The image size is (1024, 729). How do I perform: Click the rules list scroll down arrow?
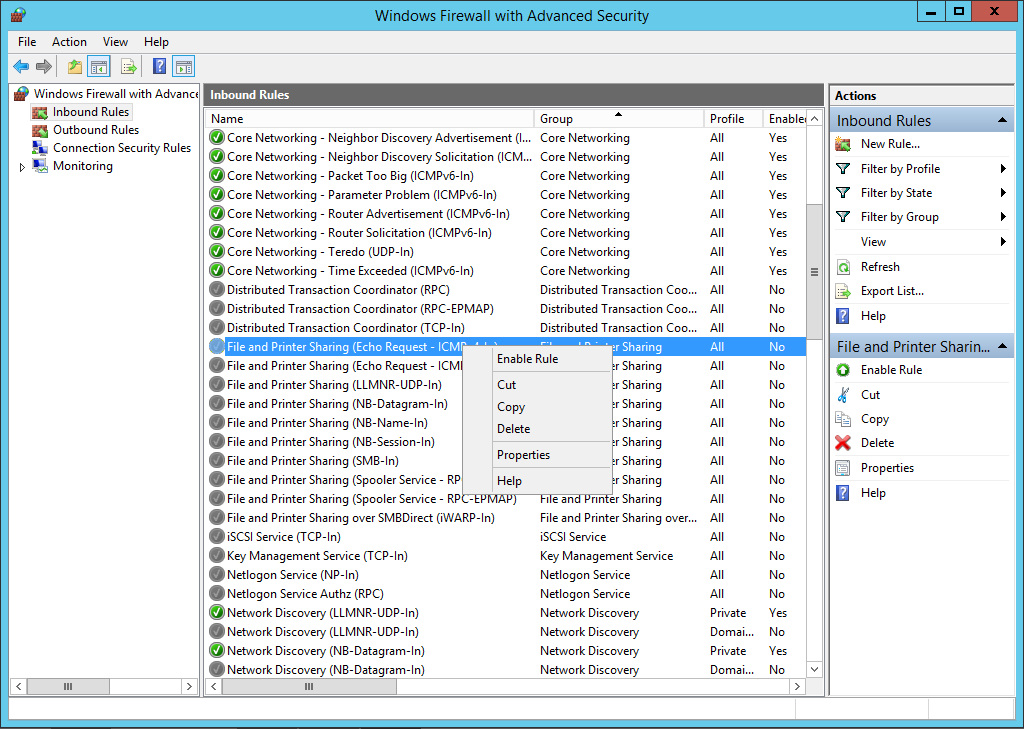coord(814,669)
